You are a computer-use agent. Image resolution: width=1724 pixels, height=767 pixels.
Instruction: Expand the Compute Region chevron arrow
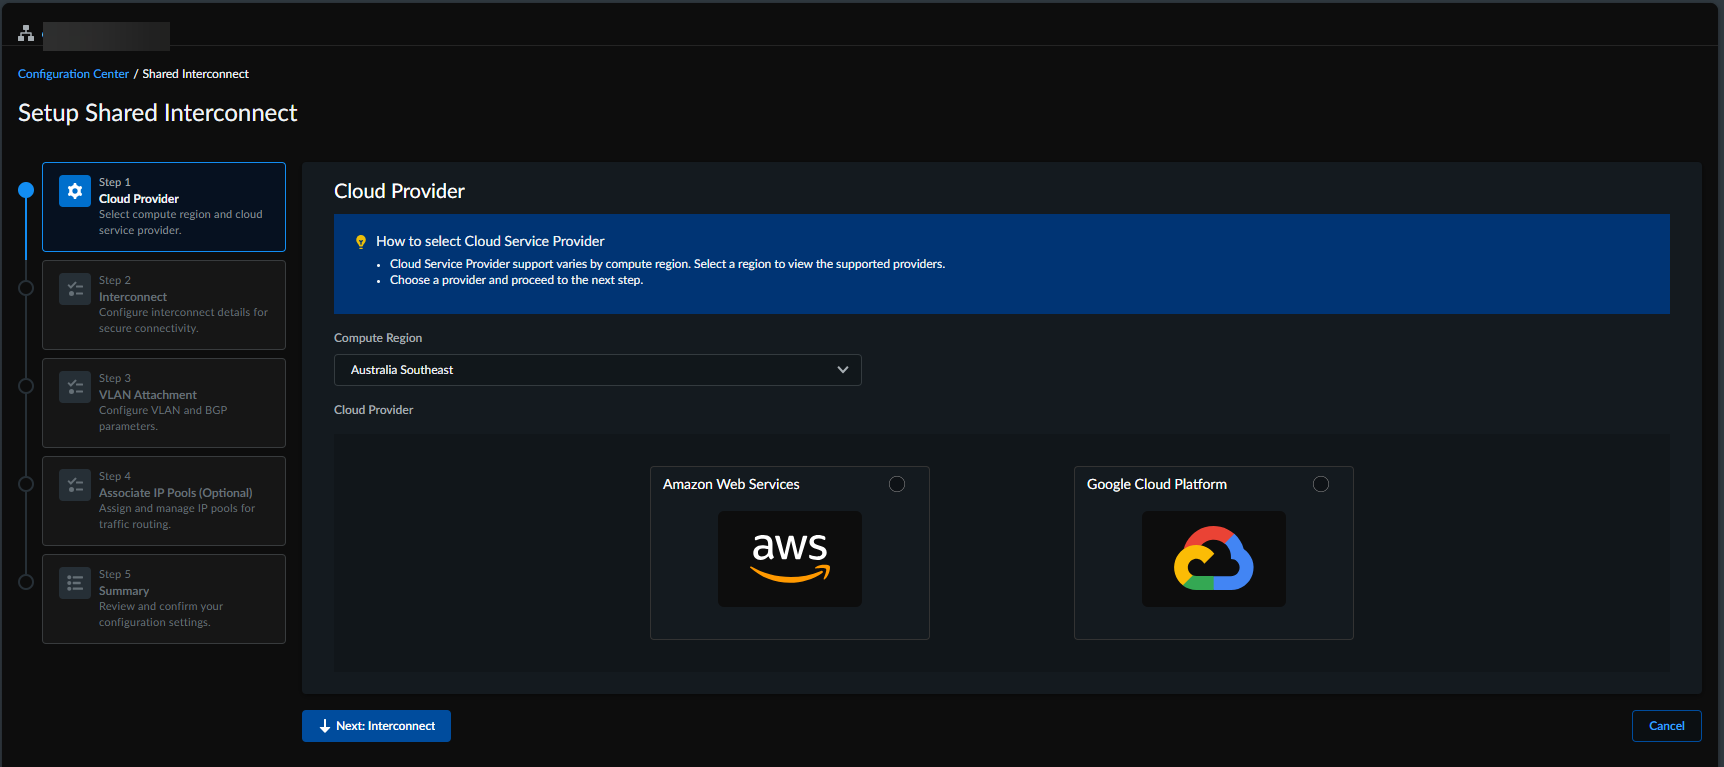[843, 370]
